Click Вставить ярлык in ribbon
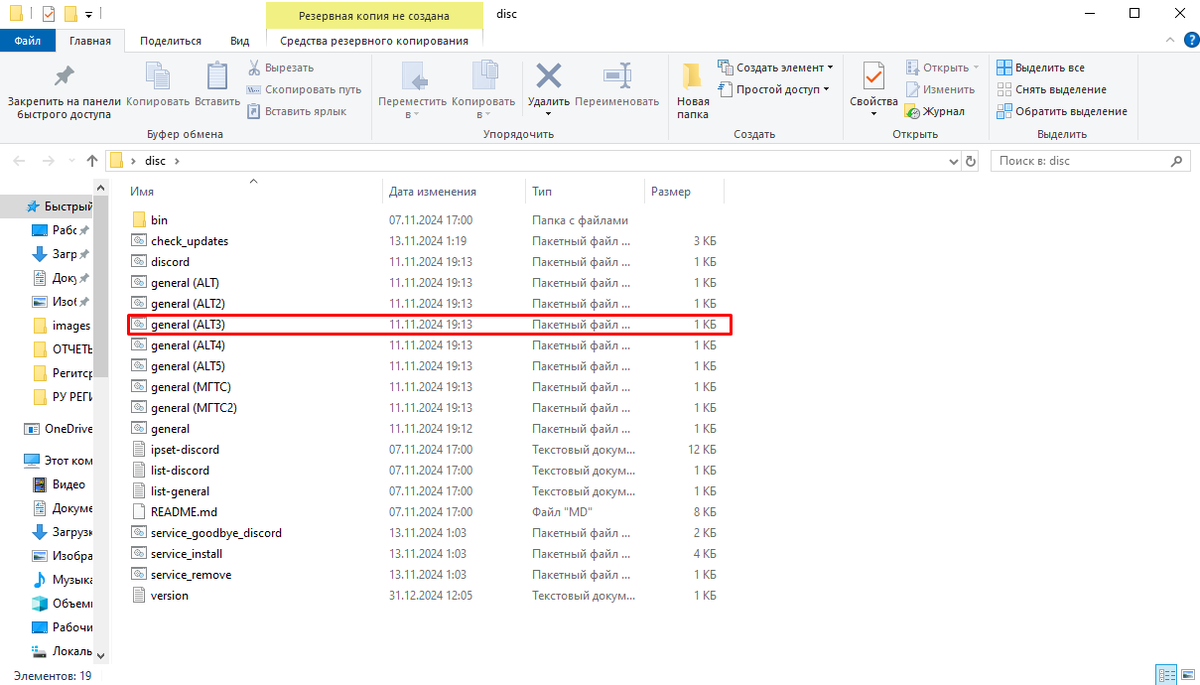1200x685 pixels. pos(296,111)
